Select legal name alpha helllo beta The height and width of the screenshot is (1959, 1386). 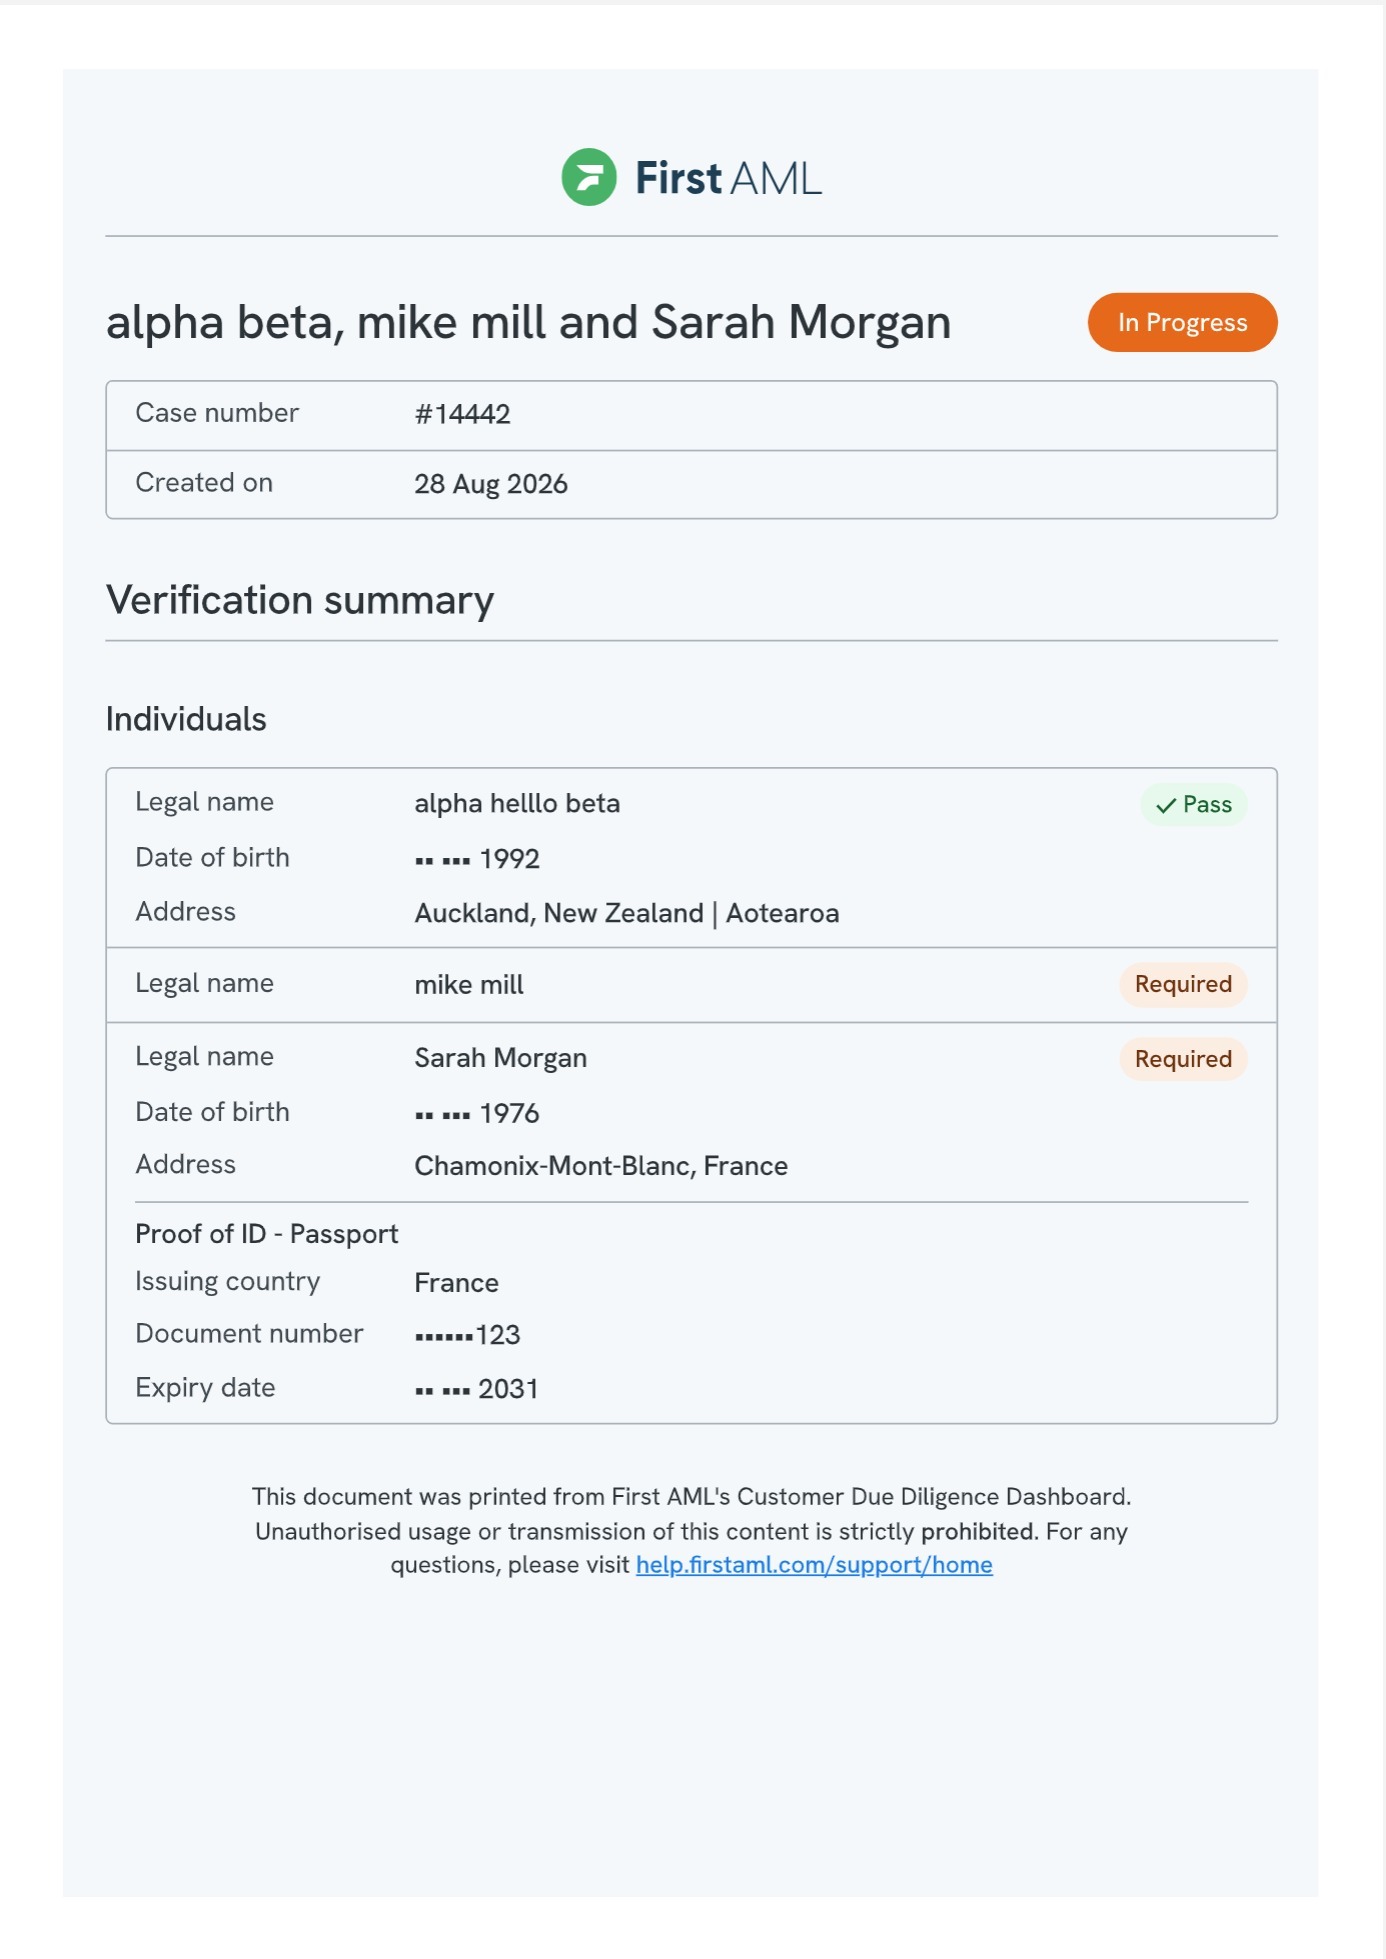point(517,804)
